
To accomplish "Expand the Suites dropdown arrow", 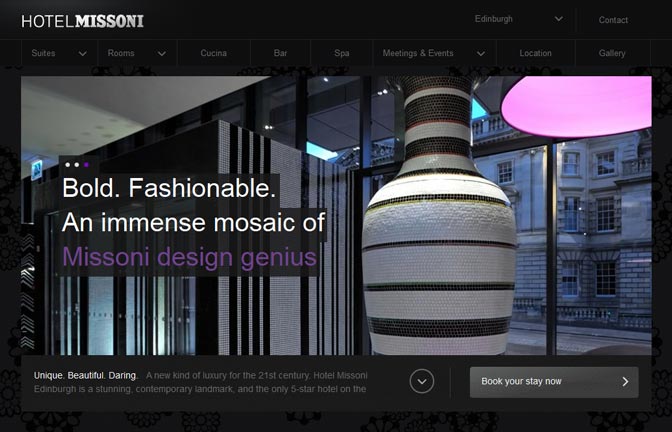I will (x=82, y=54).
